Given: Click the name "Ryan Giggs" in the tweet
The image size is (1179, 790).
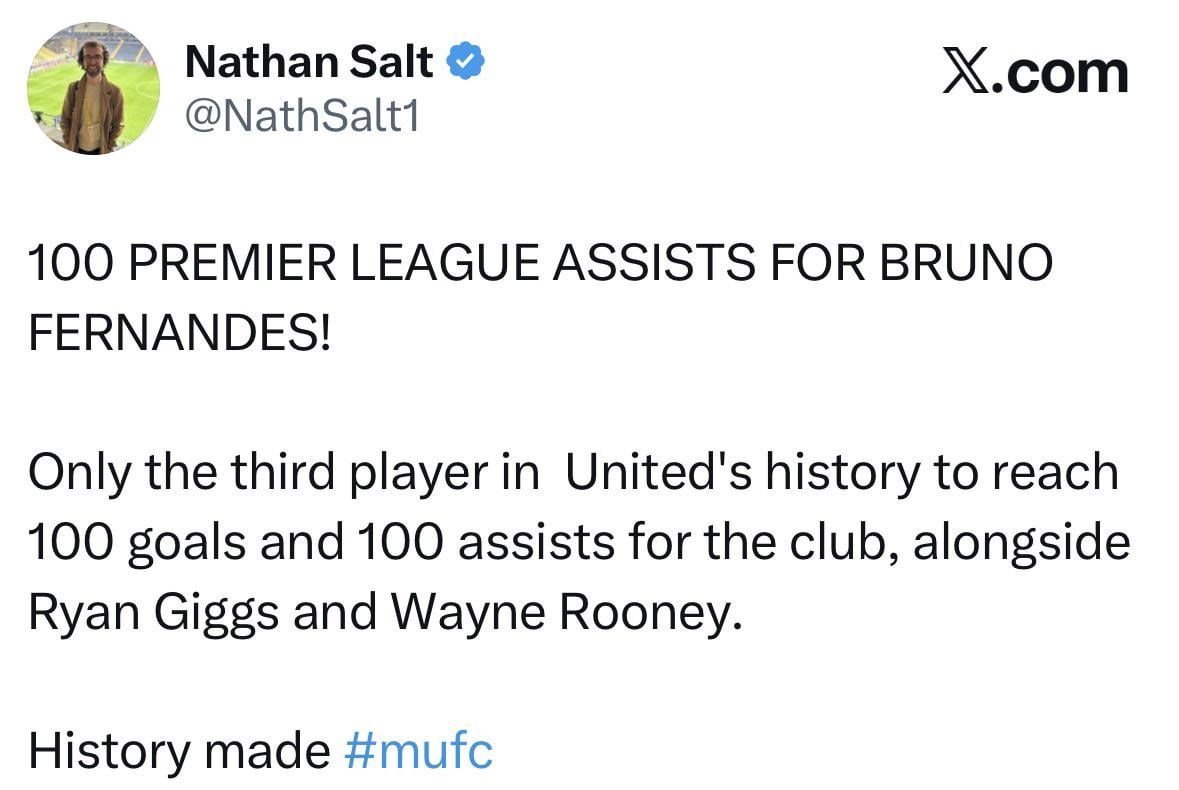Looking at the screenshot, I should click(154, 613).
